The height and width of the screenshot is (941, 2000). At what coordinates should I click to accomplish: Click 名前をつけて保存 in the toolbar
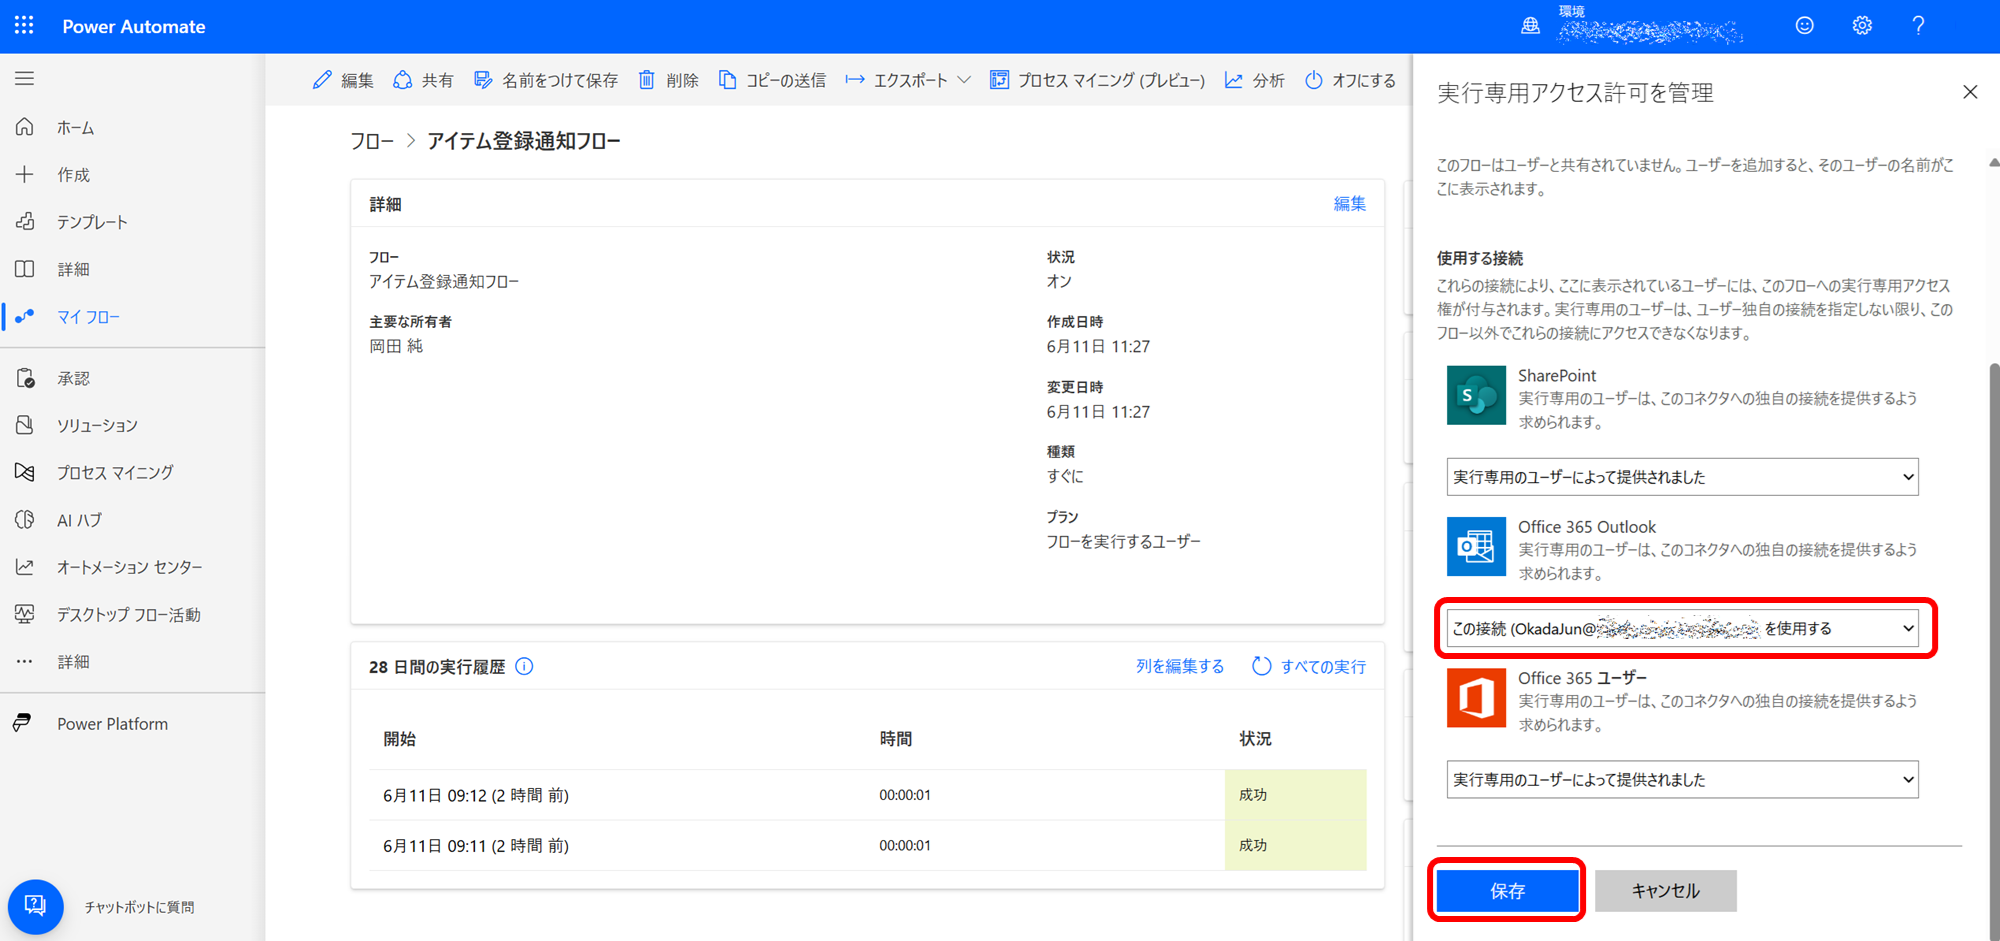[x=546, y=80]
